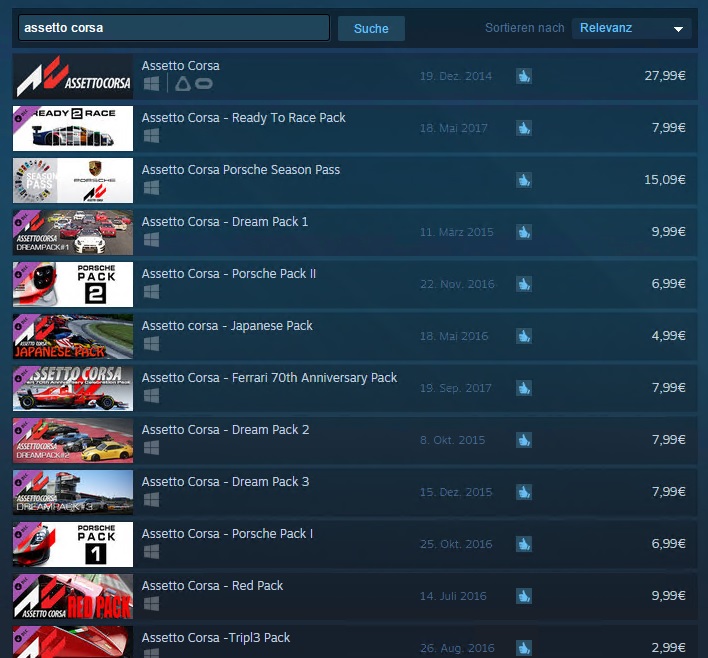Click the Japanese Pack thumbnail

73,336
